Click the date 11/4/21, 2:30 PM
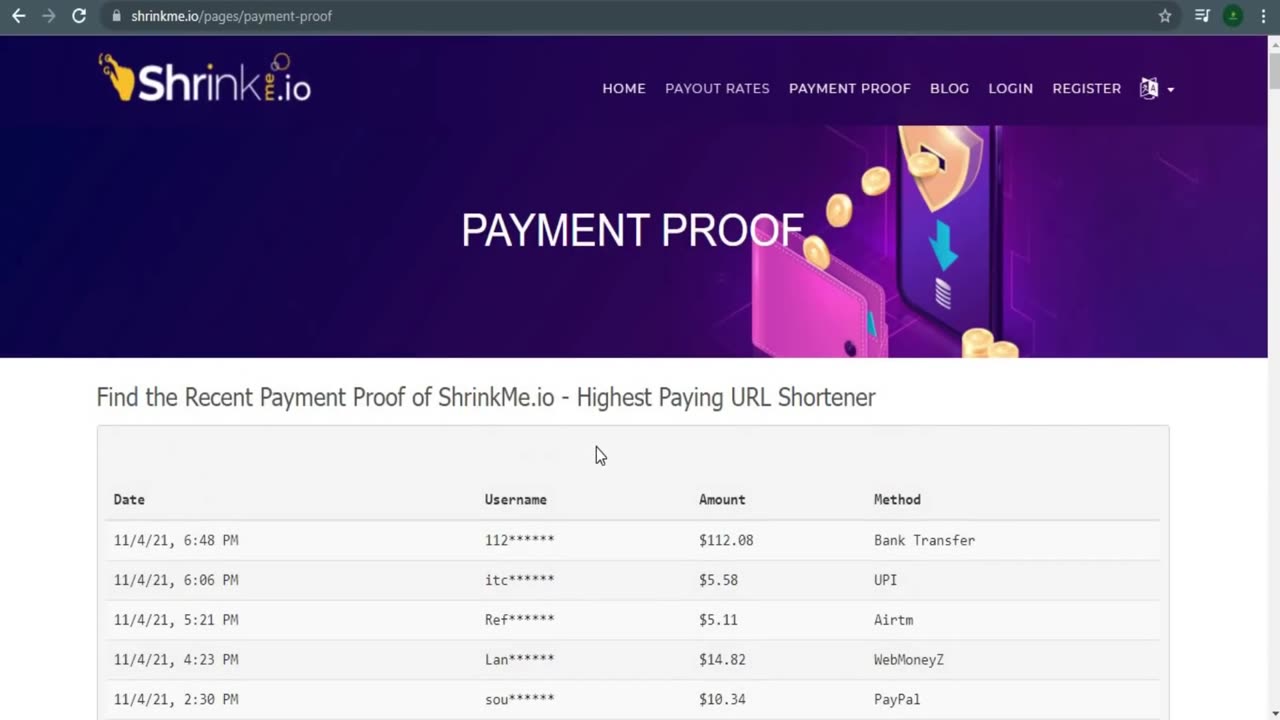Viewport: 1280px width, 720px height. point(176,700)
